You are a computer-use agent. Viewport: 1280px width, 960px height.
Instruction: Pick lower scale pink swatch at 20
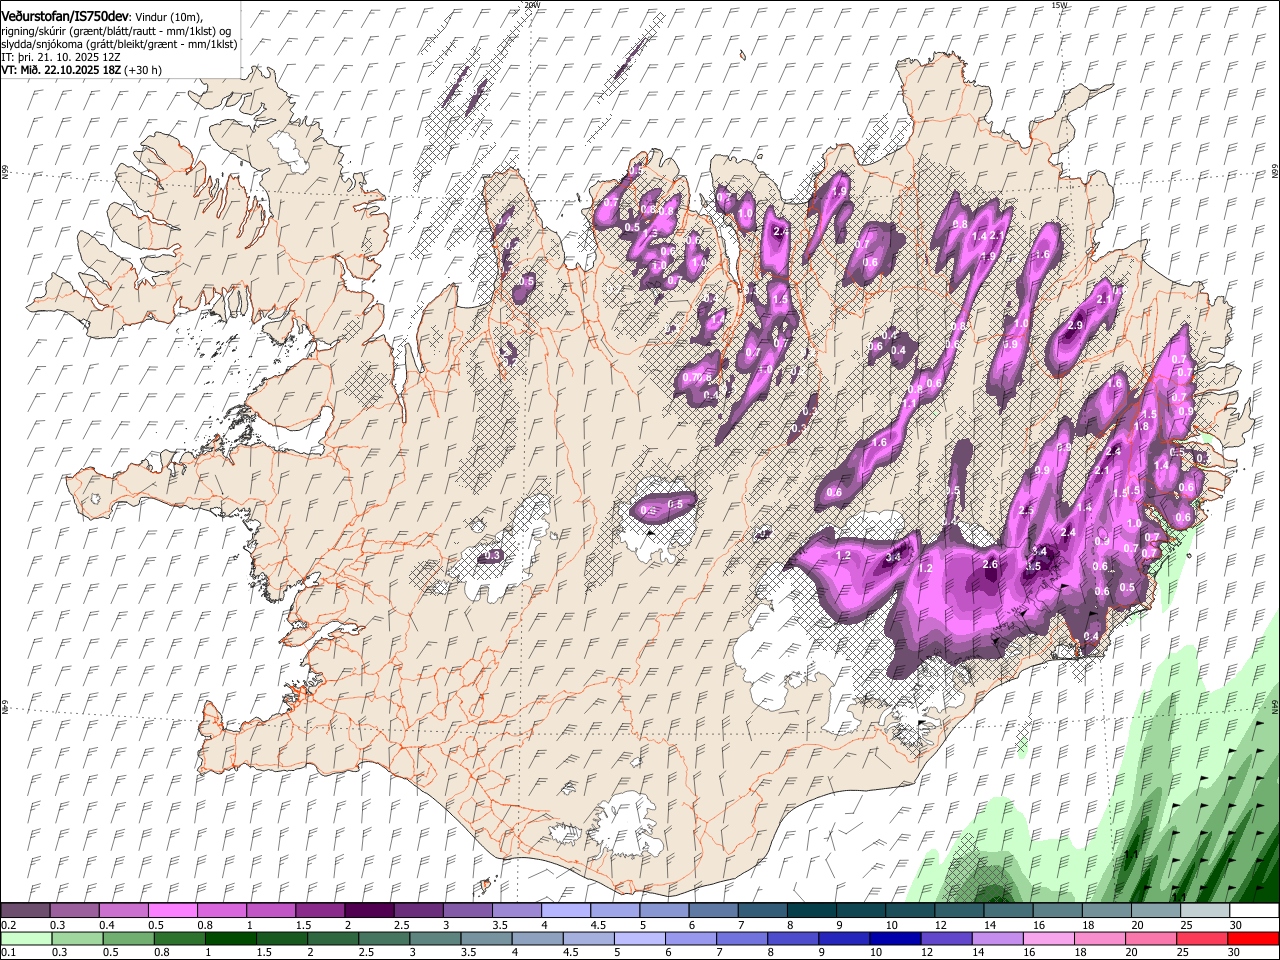tap(1149, 938)
